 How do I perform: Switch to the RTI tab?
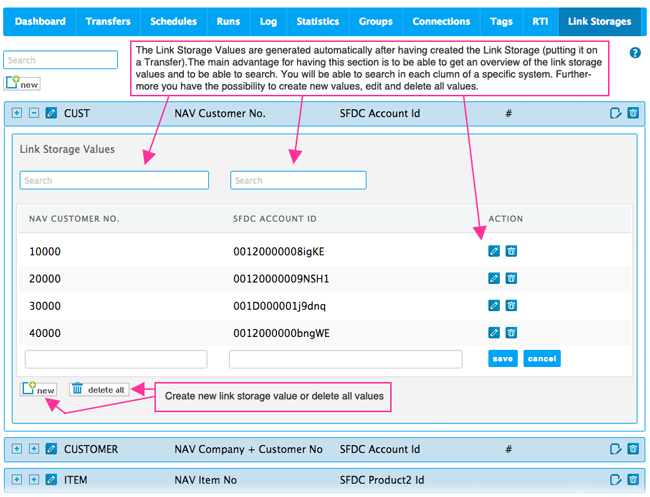(540, 22)
